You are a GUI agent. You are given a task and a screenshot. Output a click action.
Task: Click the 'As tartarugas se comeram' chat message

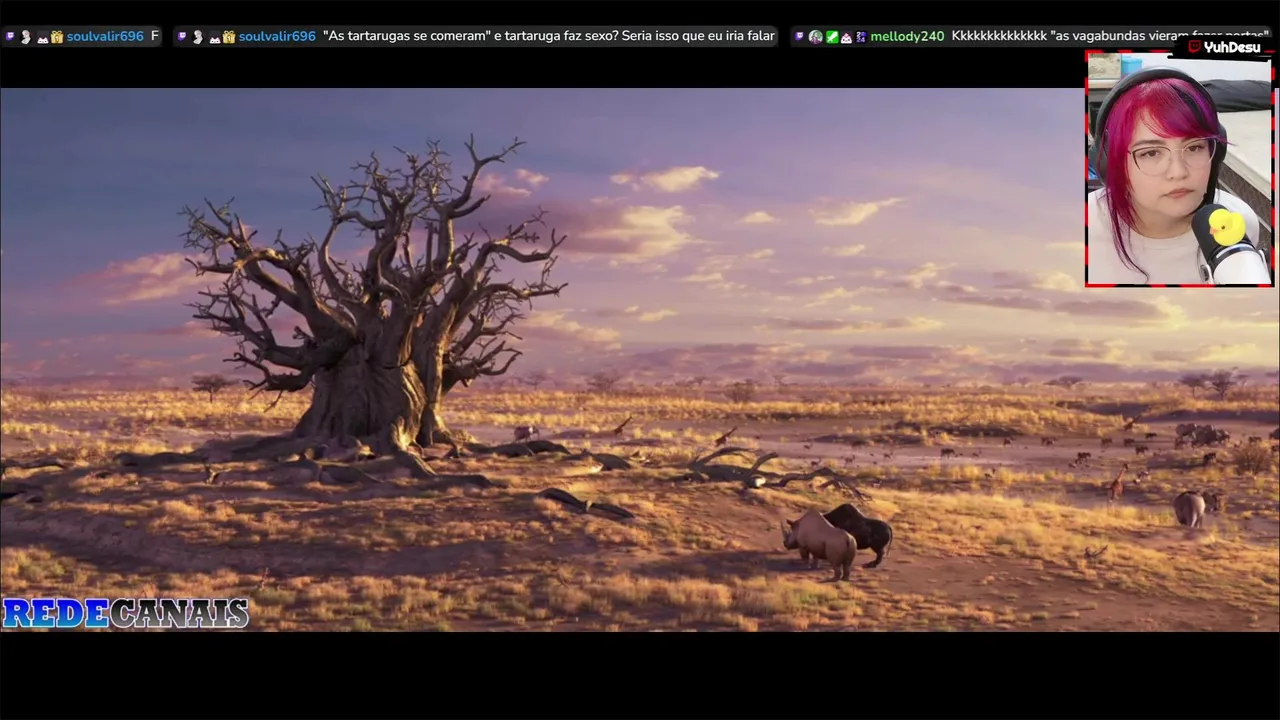pyautogui.click(x=548, y=36)
